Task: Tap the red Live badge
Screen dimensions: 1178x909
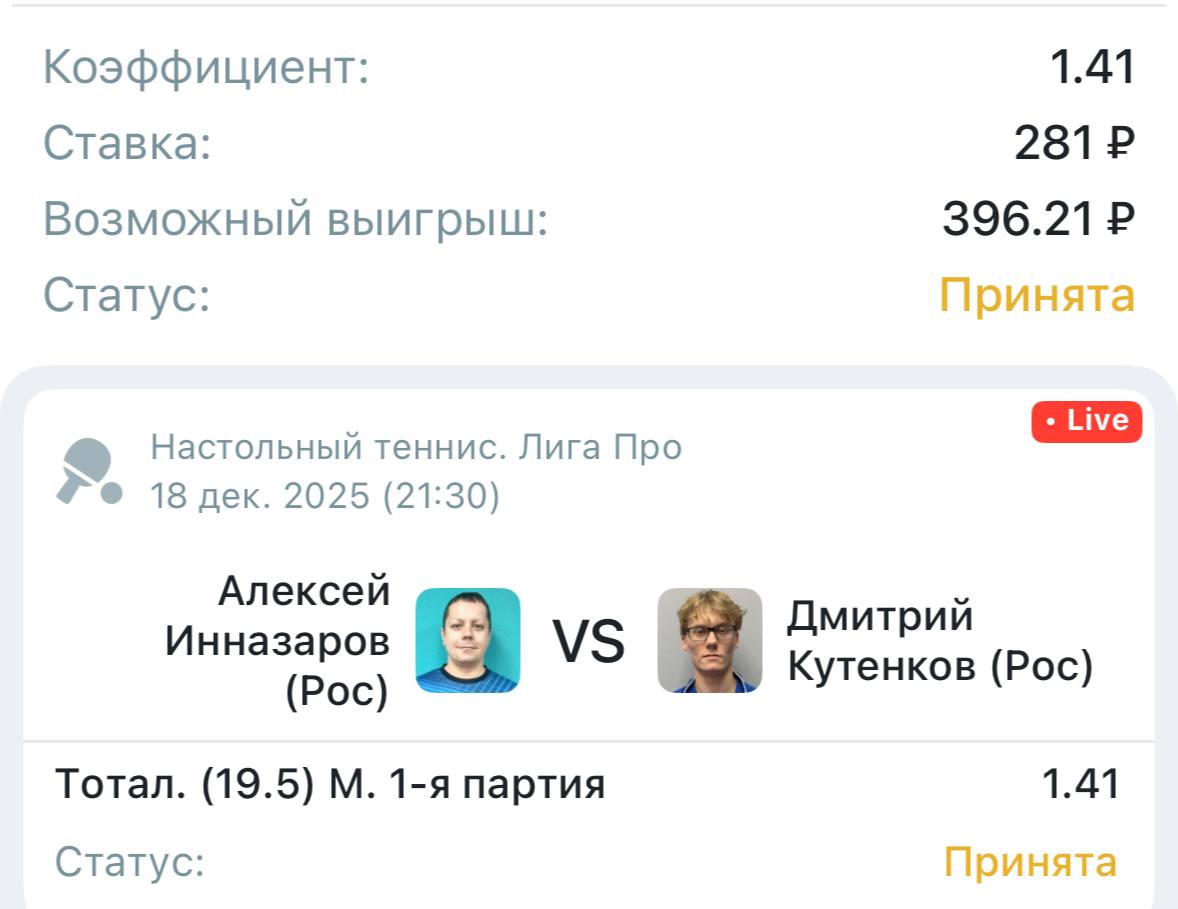Action: coord(1086,421)
